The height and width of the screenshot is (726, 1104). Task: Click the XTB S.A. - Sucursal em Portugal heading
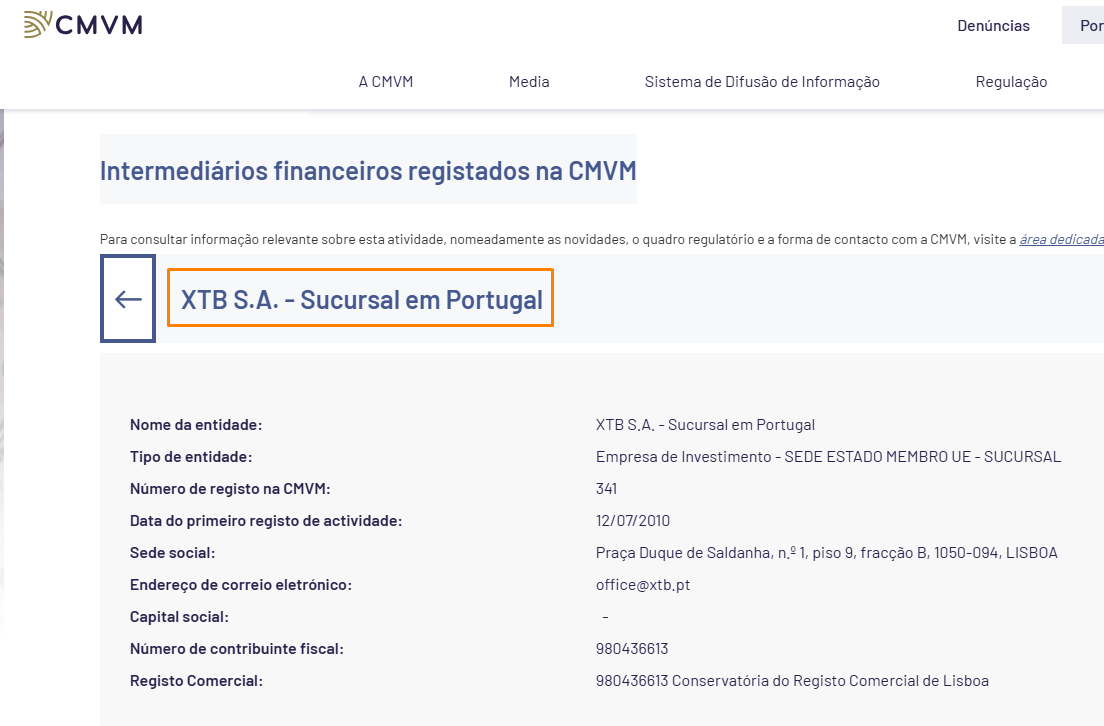point(361,299)
